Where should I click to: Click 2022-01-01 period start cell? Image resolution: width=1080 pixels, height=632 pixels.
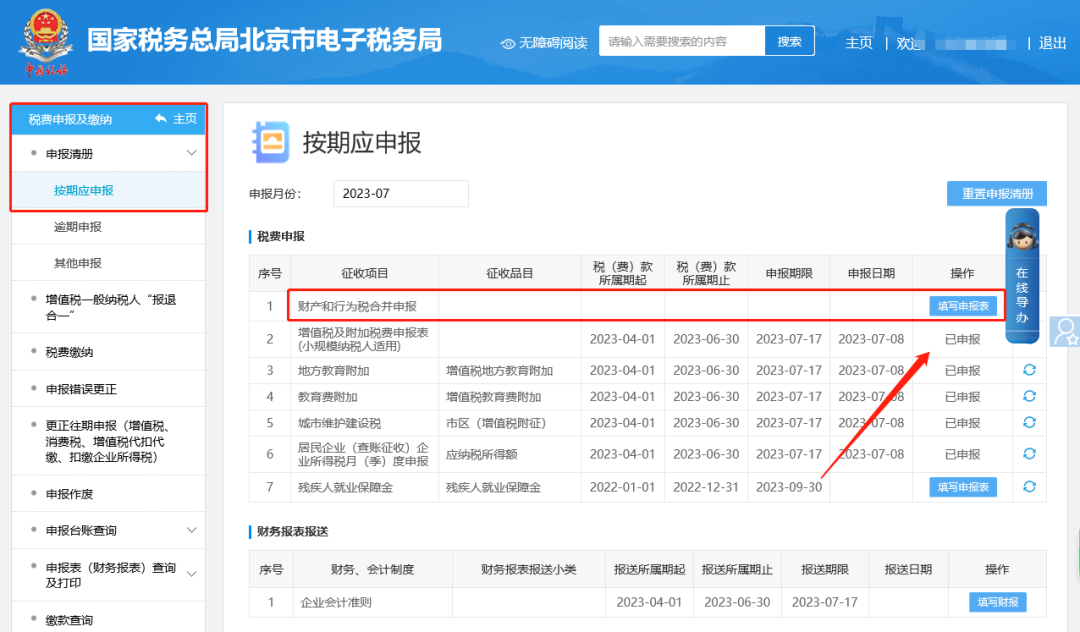[x=622, y=487]
